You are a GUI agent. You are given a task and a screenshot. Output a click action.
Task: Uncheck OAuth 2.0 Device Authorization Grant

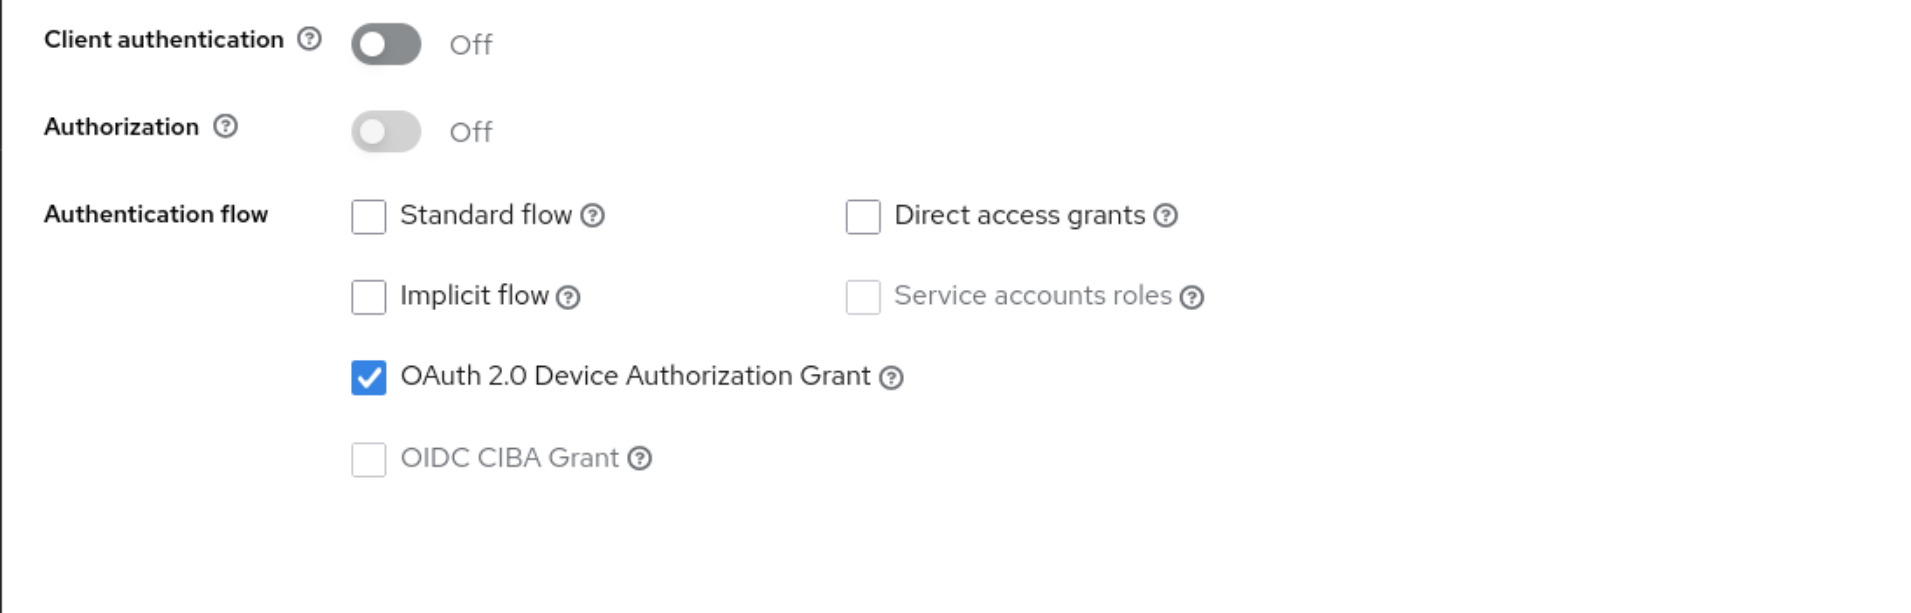coord(368,377)
